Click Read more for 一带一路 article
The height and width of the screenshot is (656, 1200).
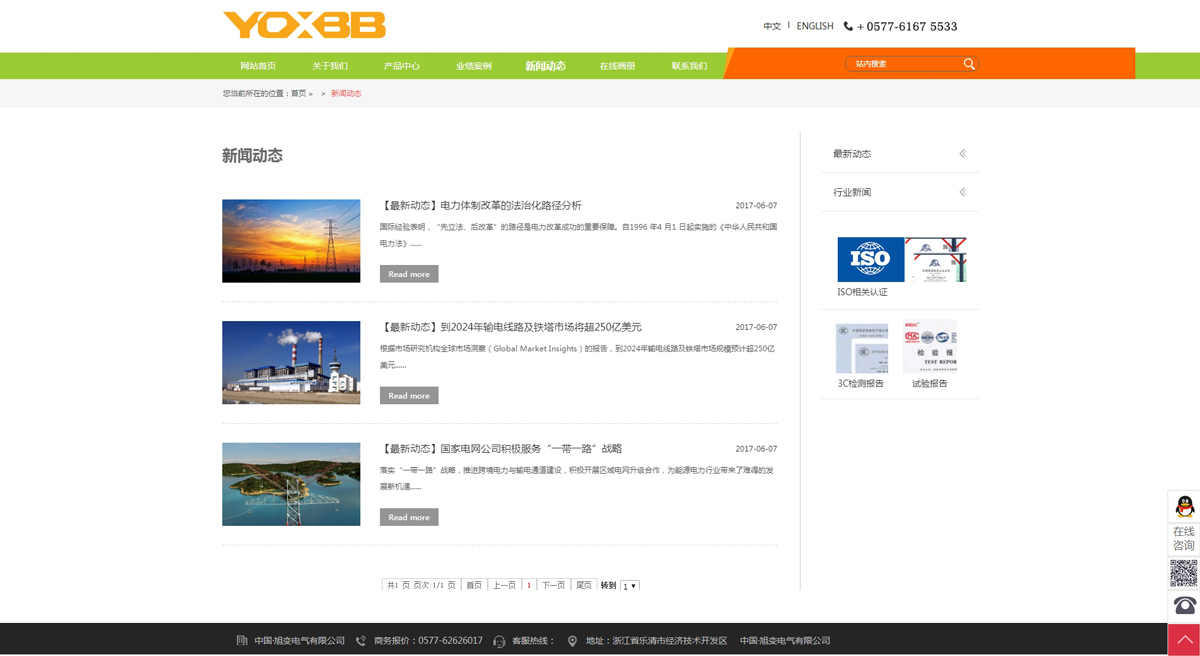[409, 517]
